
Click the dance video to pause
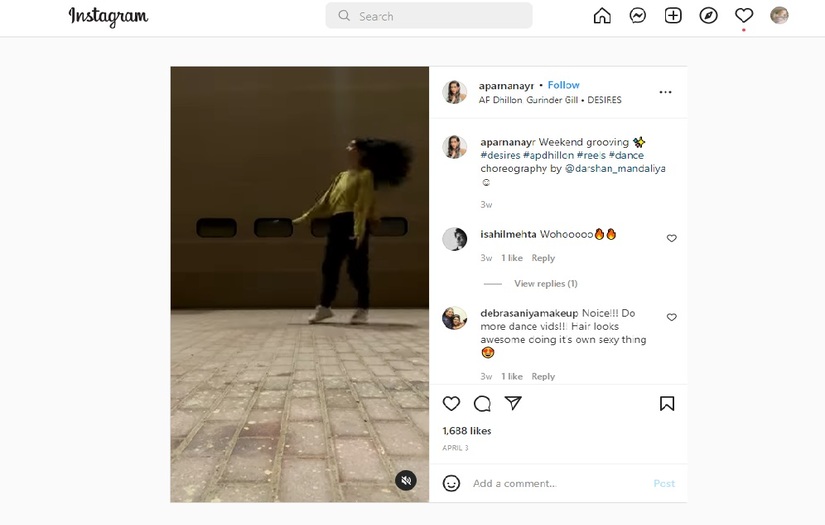pos(299,284)
